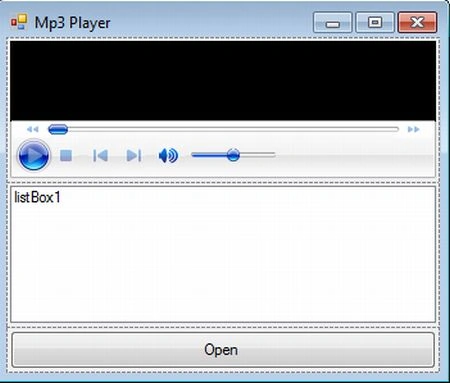This screenshot has width=450, height=383.
Task: Click the Mp3 Player window app icon
Action: point(19,22)
